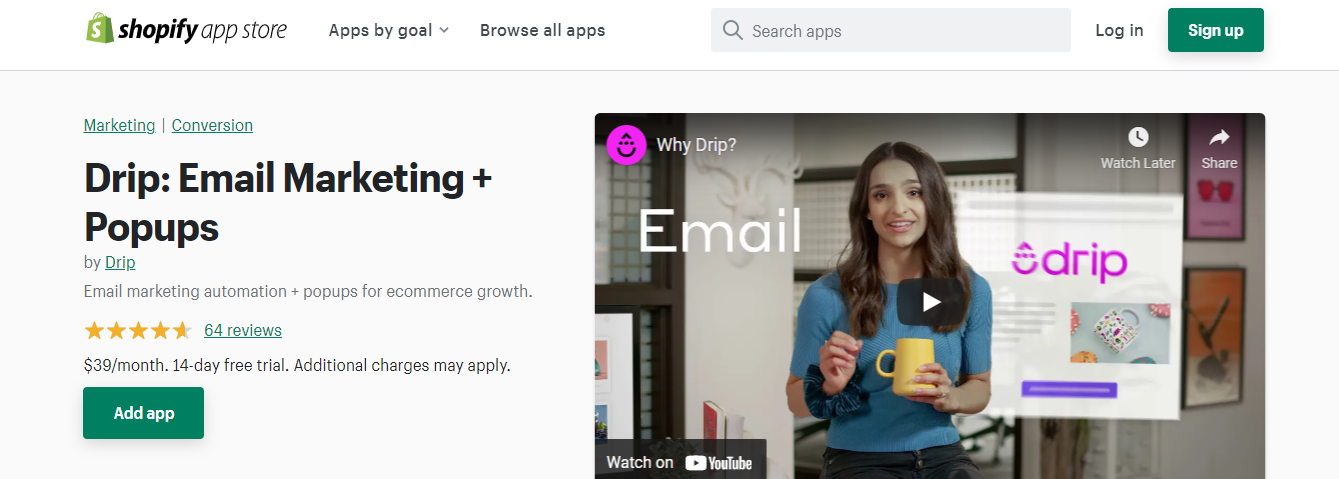
Task: Click the Why Drip? video title
Action: pos(696,145)
